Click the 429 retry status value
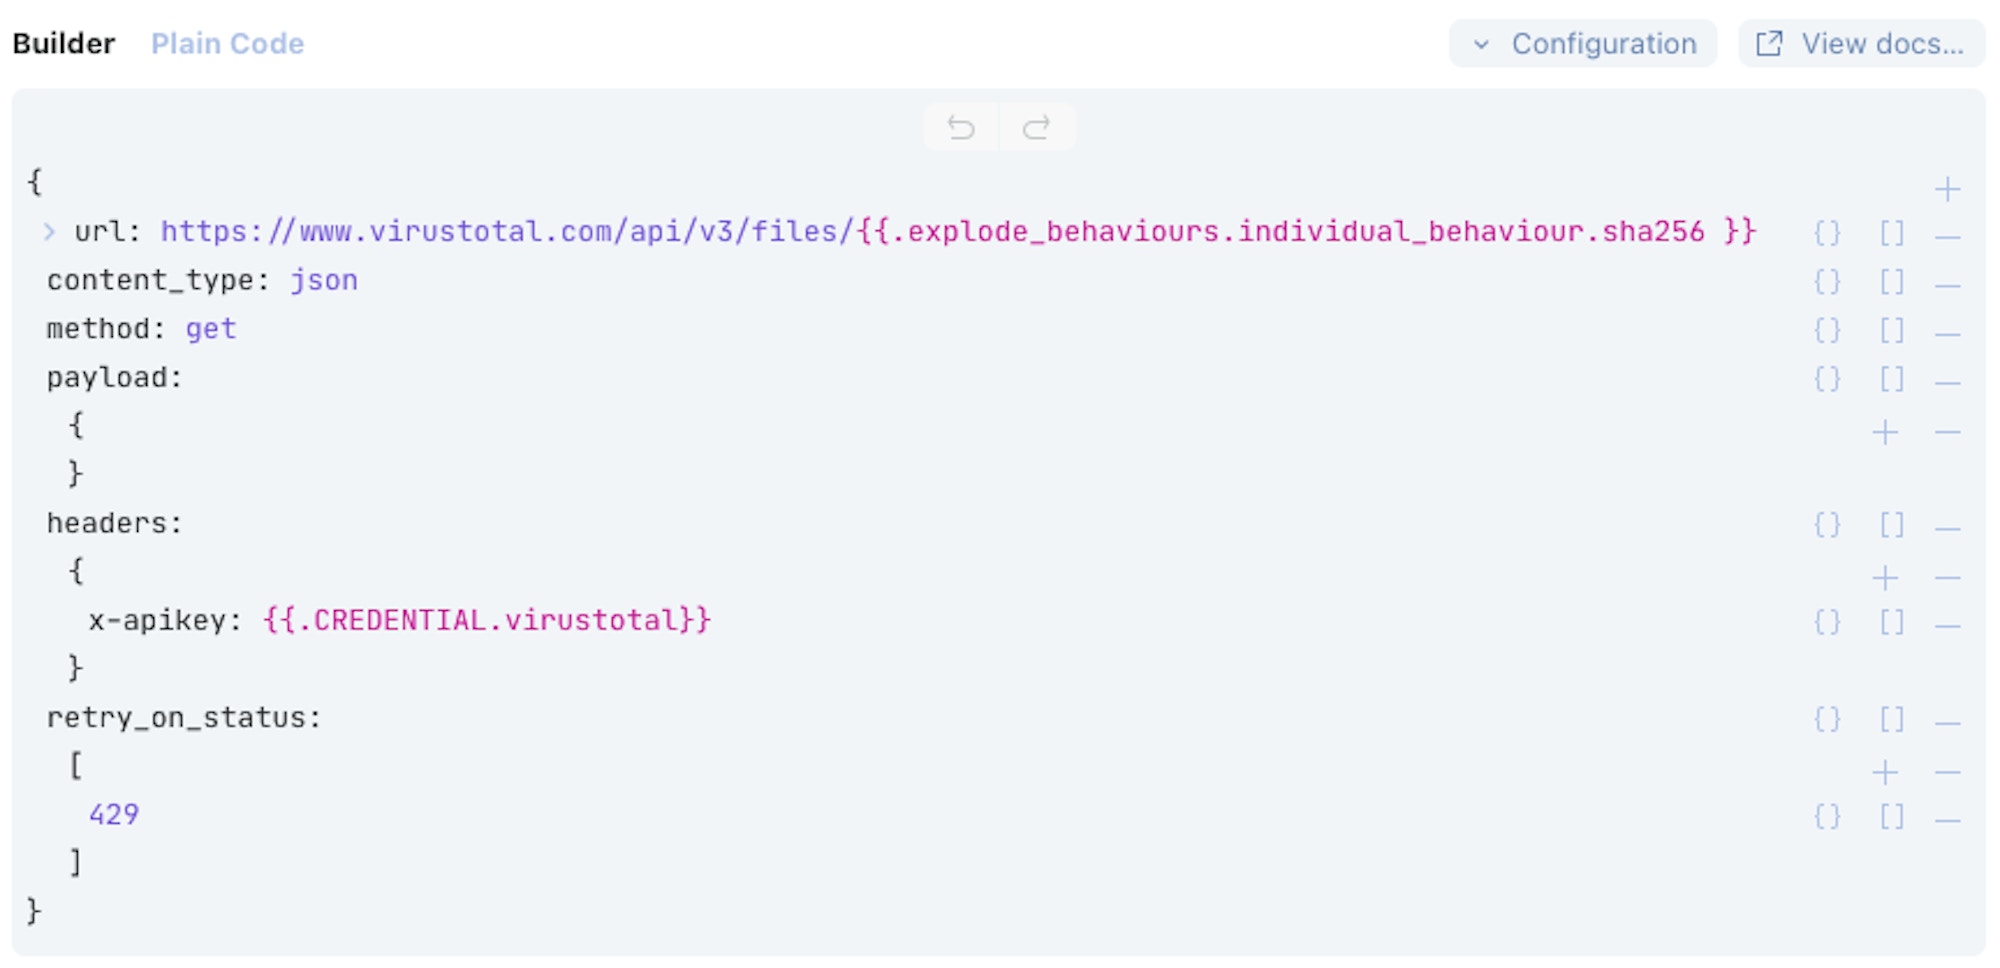Screen dimensions: 2000x968 point(114,814)
